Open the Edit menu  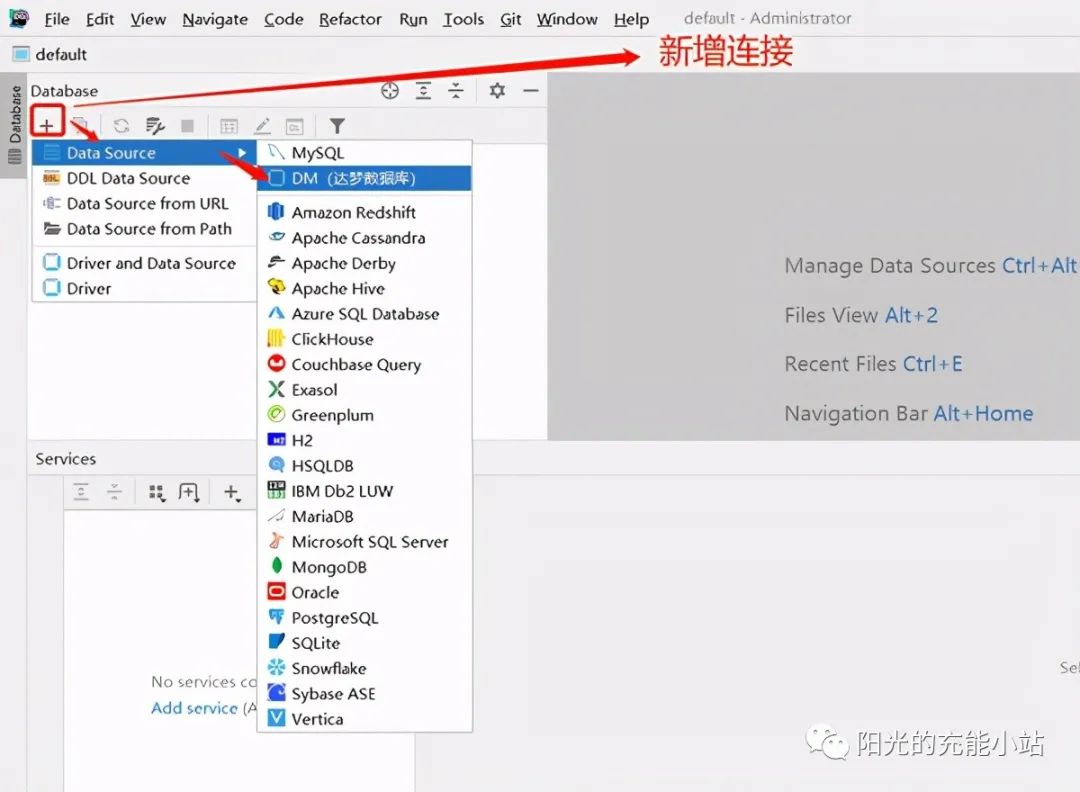point(100,19)
